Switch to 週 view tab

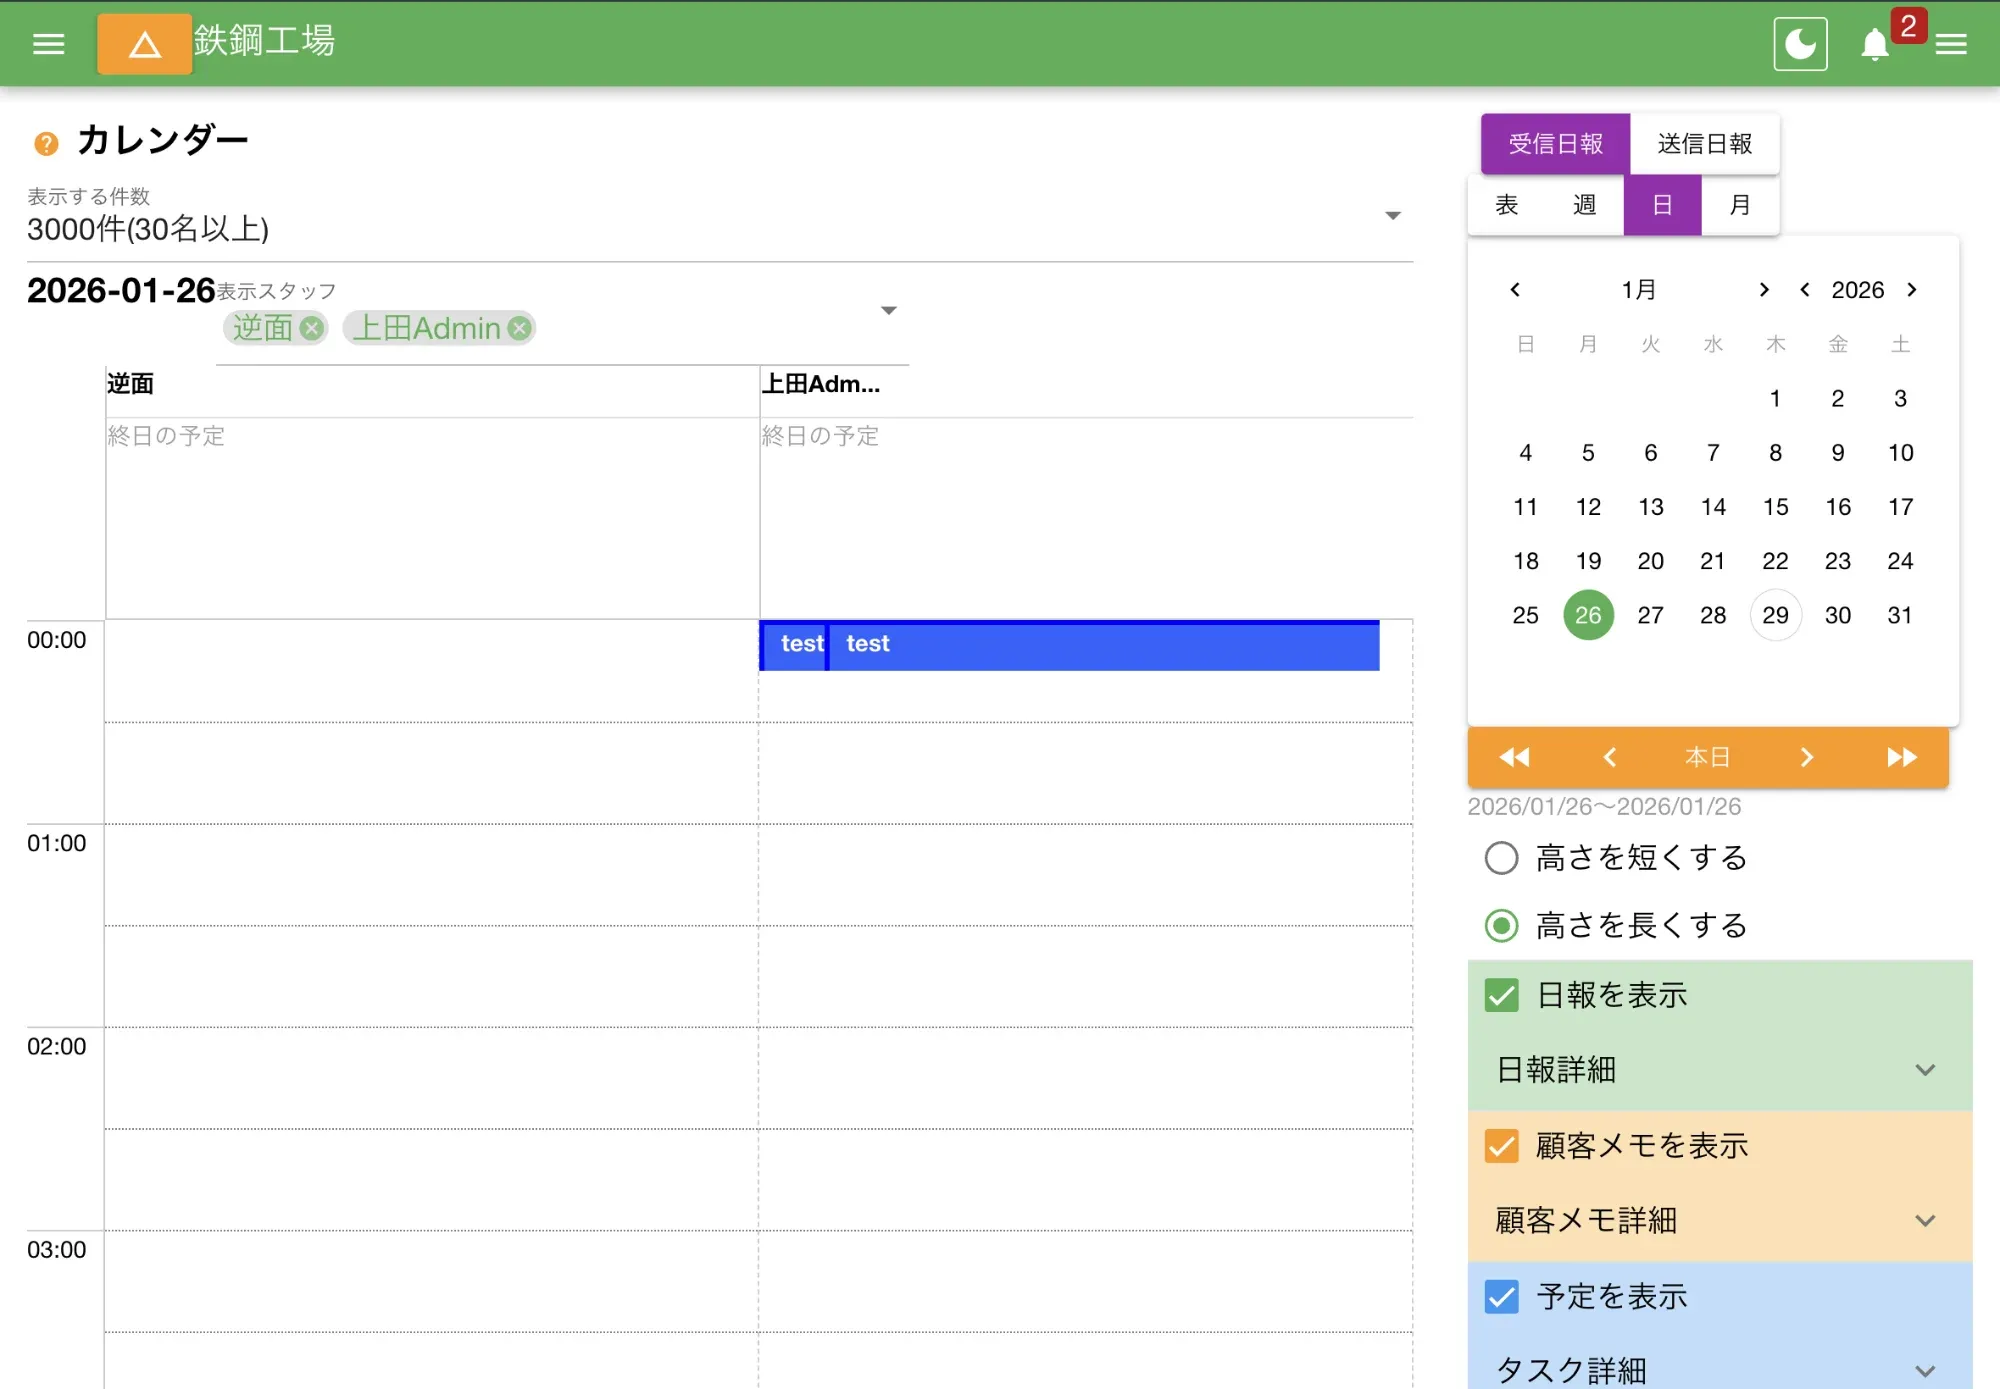click(1584, 205)
